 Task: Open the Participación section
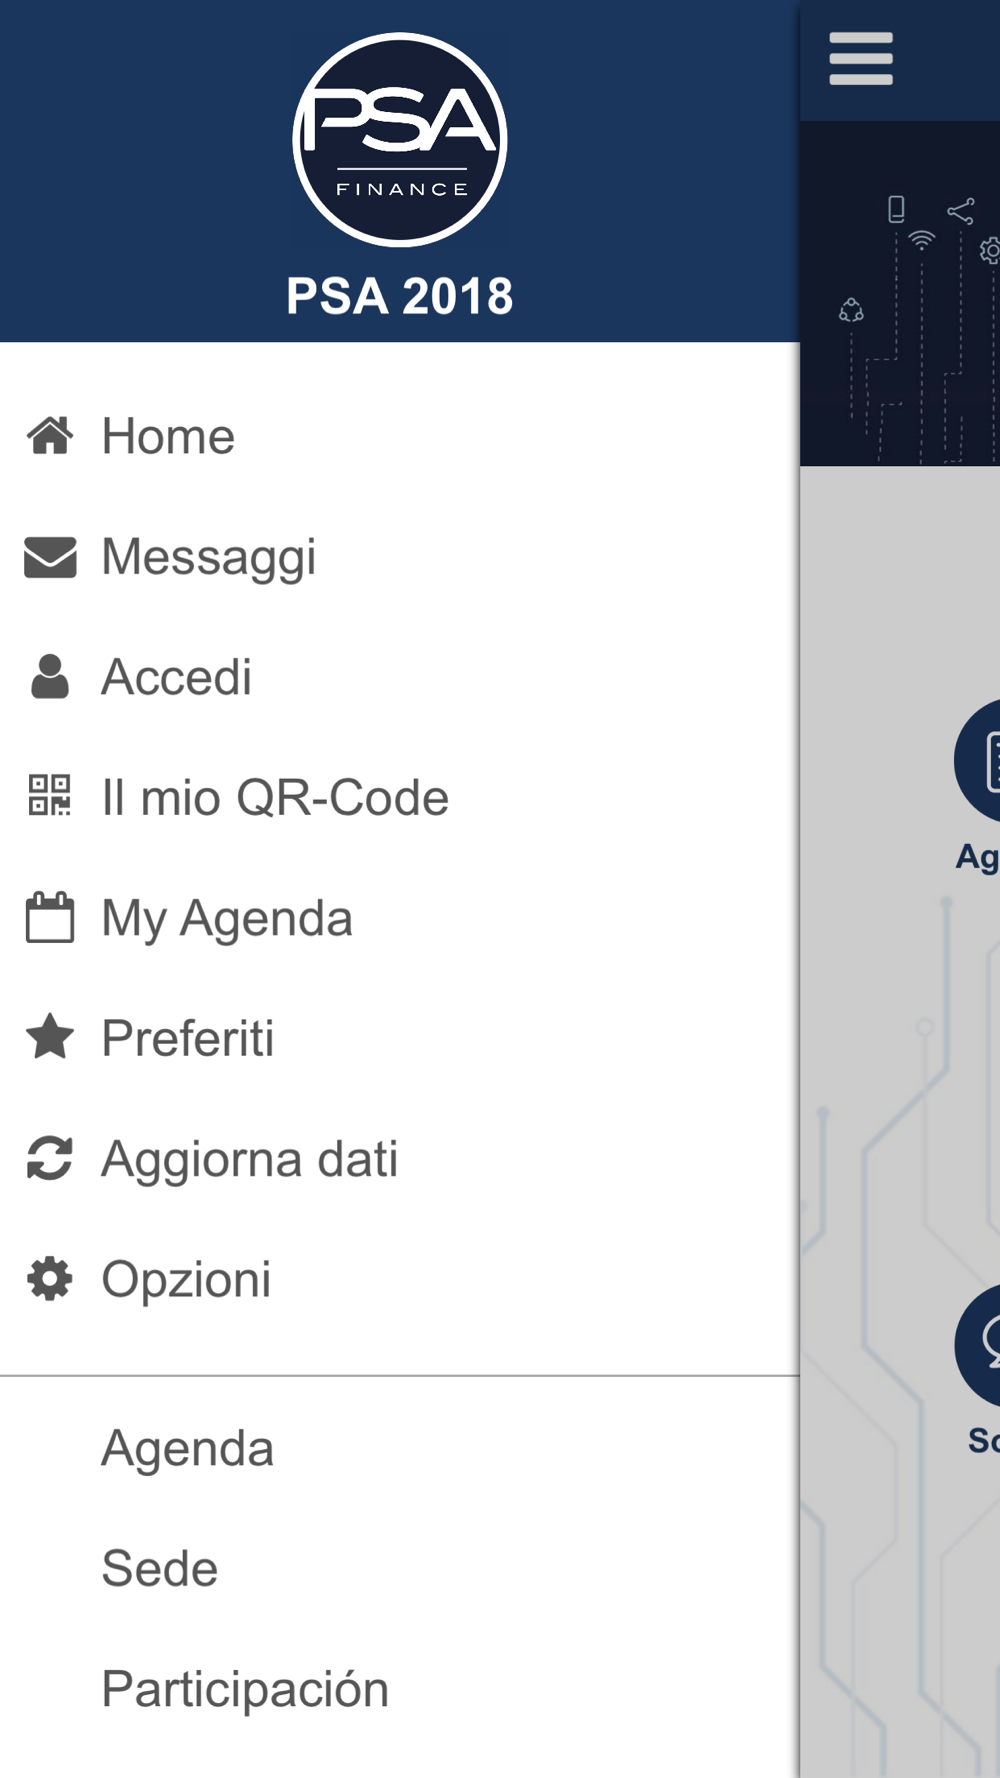pyautogui.click(x=400, y=1689)
